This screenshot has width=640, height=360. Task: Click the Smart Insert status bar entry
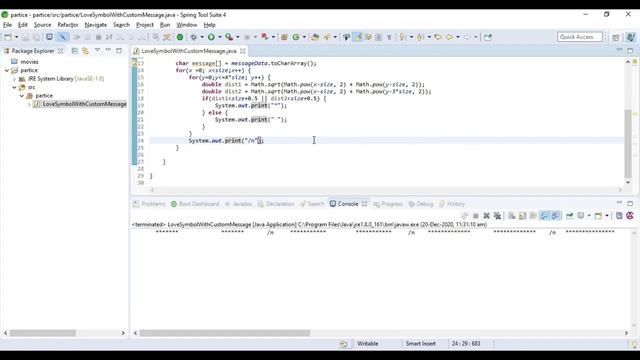point(420,344)
